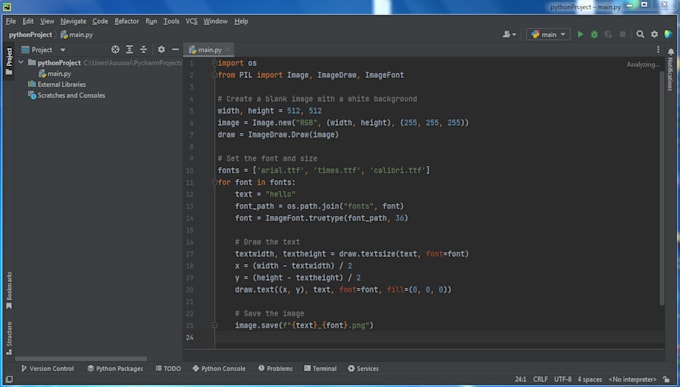Screen dimensions: 680x387
Task: Open the Navigate menu
Action: (x=73, y=21)
